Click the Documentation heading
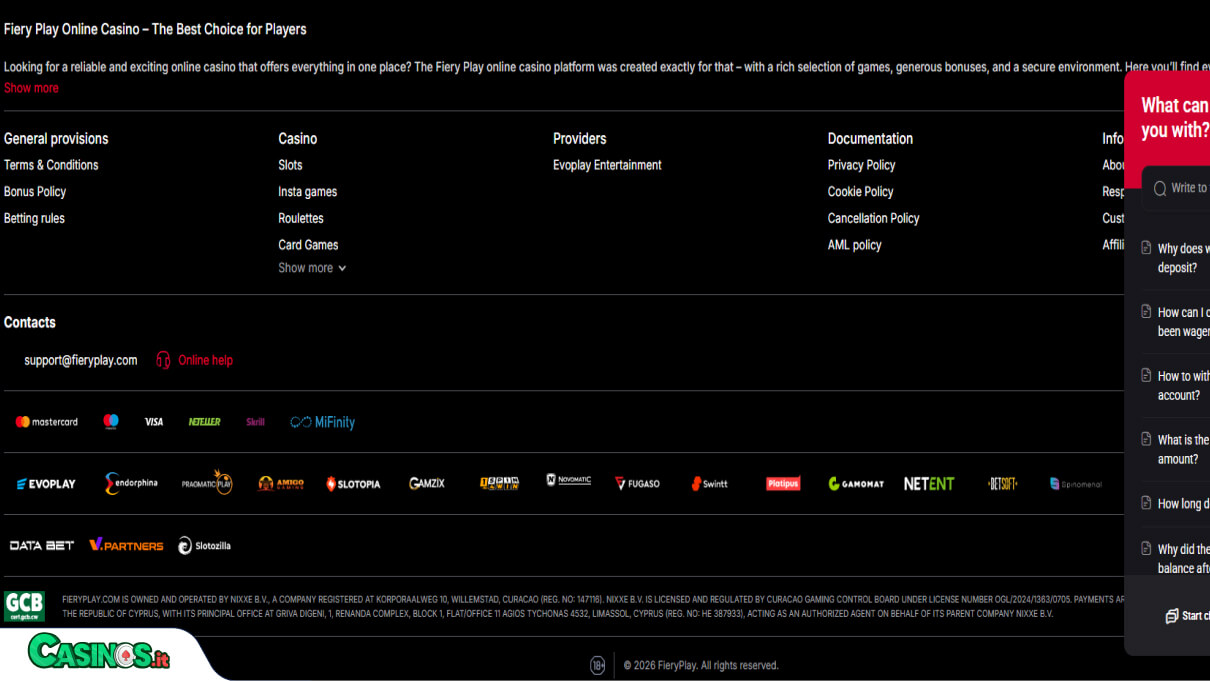The image size is (1210, 681). pos(870,139)
